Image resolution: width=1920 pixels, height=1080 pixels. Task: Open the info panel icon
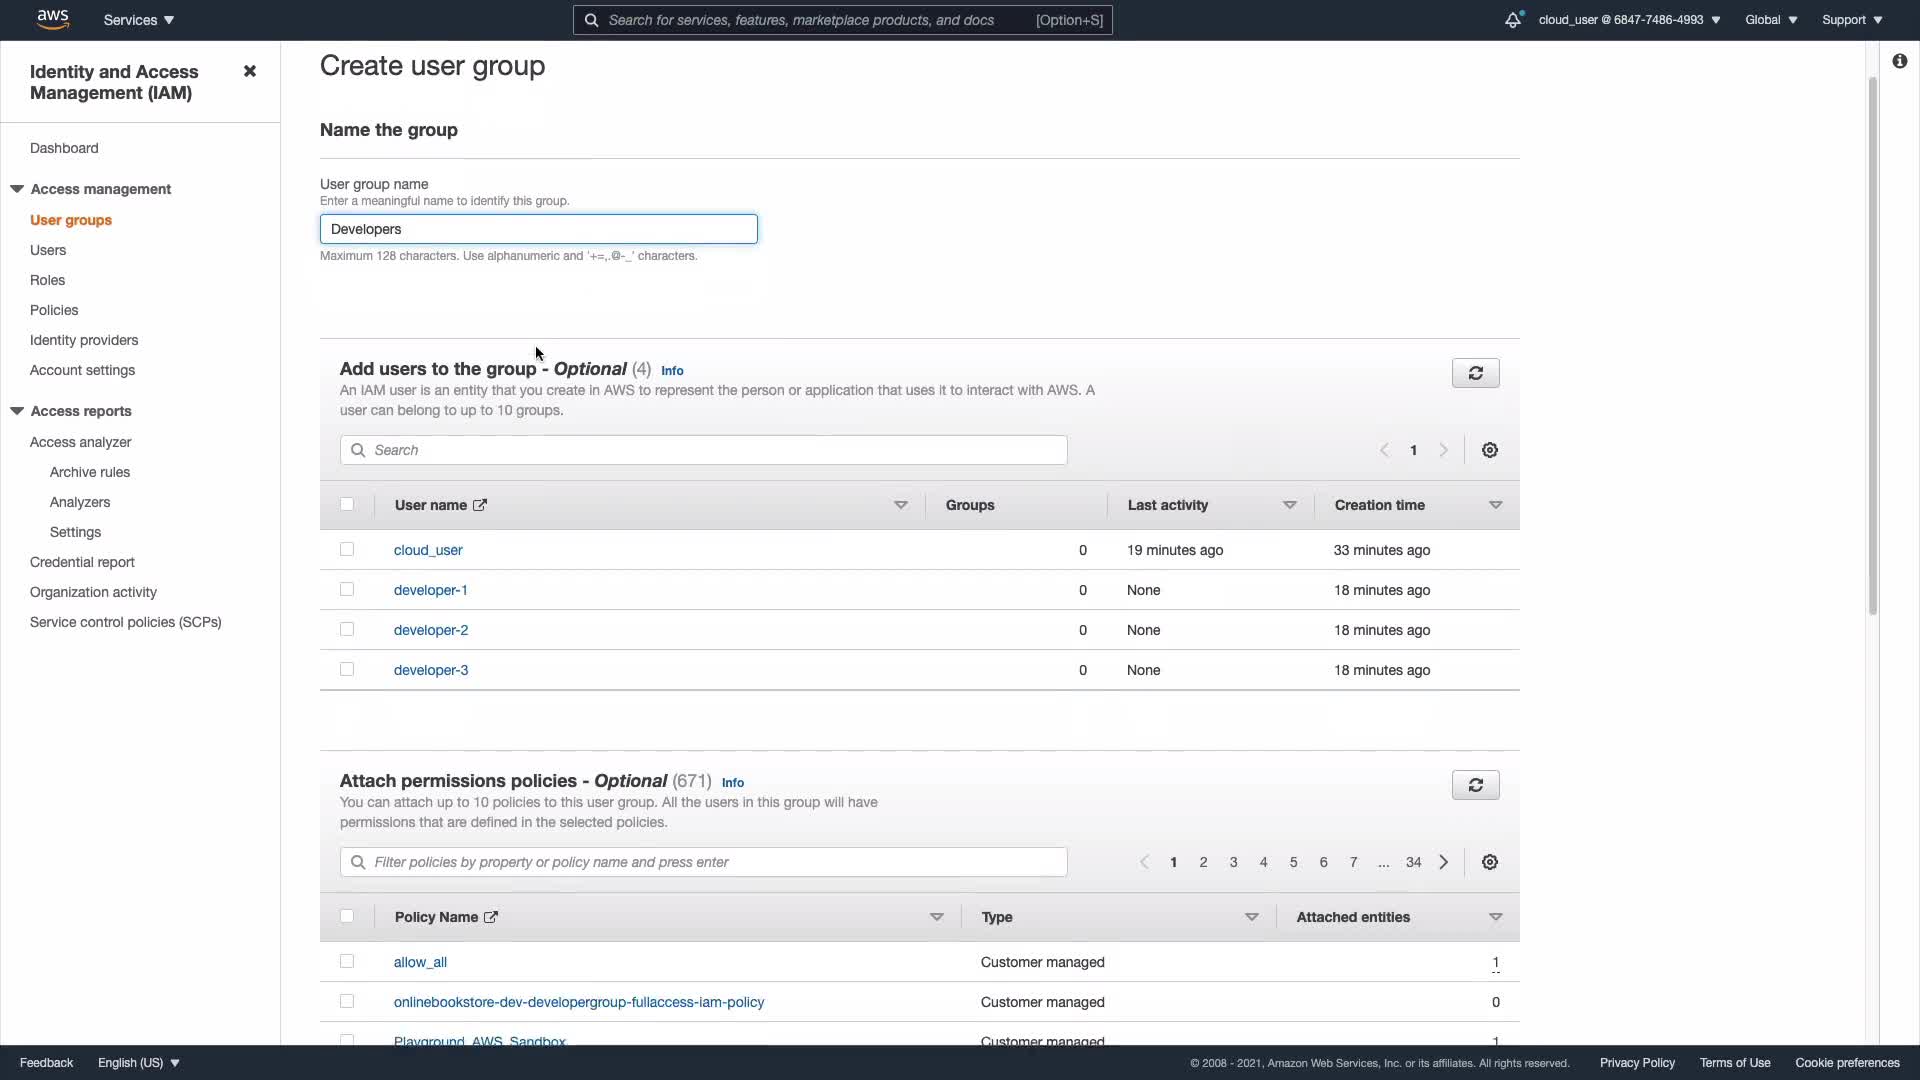(x=1899, y=61)
